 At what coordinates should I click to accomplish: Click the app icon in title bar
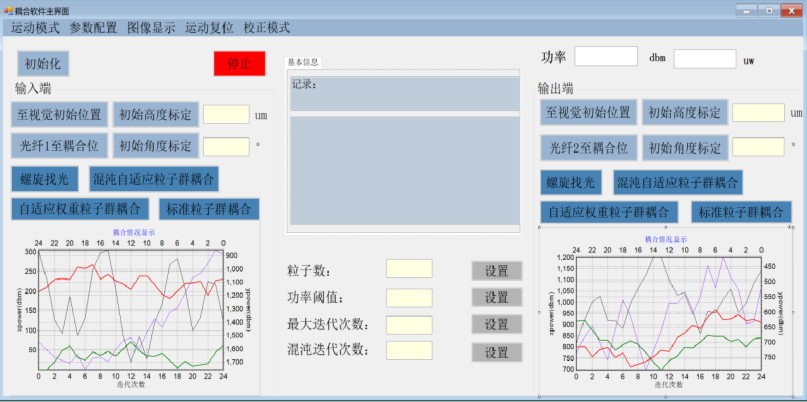(7, 10)
